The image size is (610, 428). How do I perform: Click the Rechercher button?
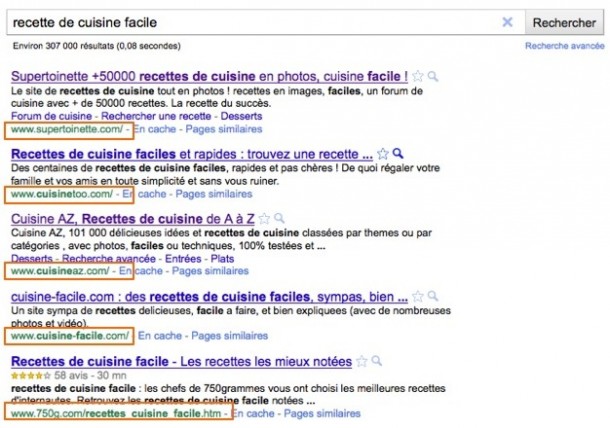(x=564, y=23)
